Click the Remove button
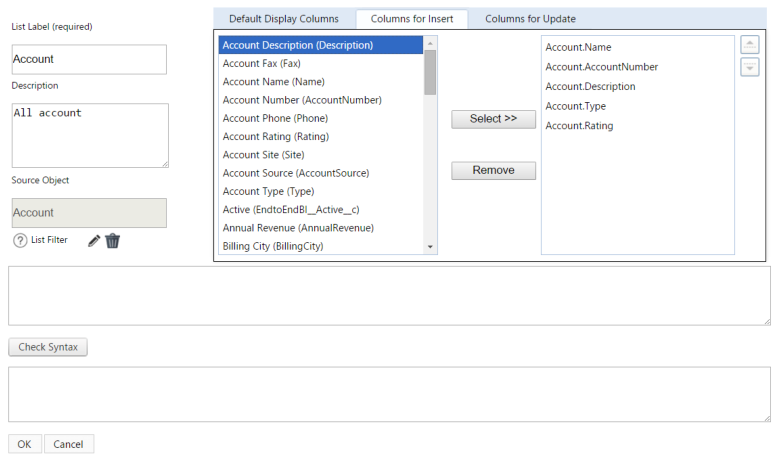The image size is (775, 459). coord(493,170)
